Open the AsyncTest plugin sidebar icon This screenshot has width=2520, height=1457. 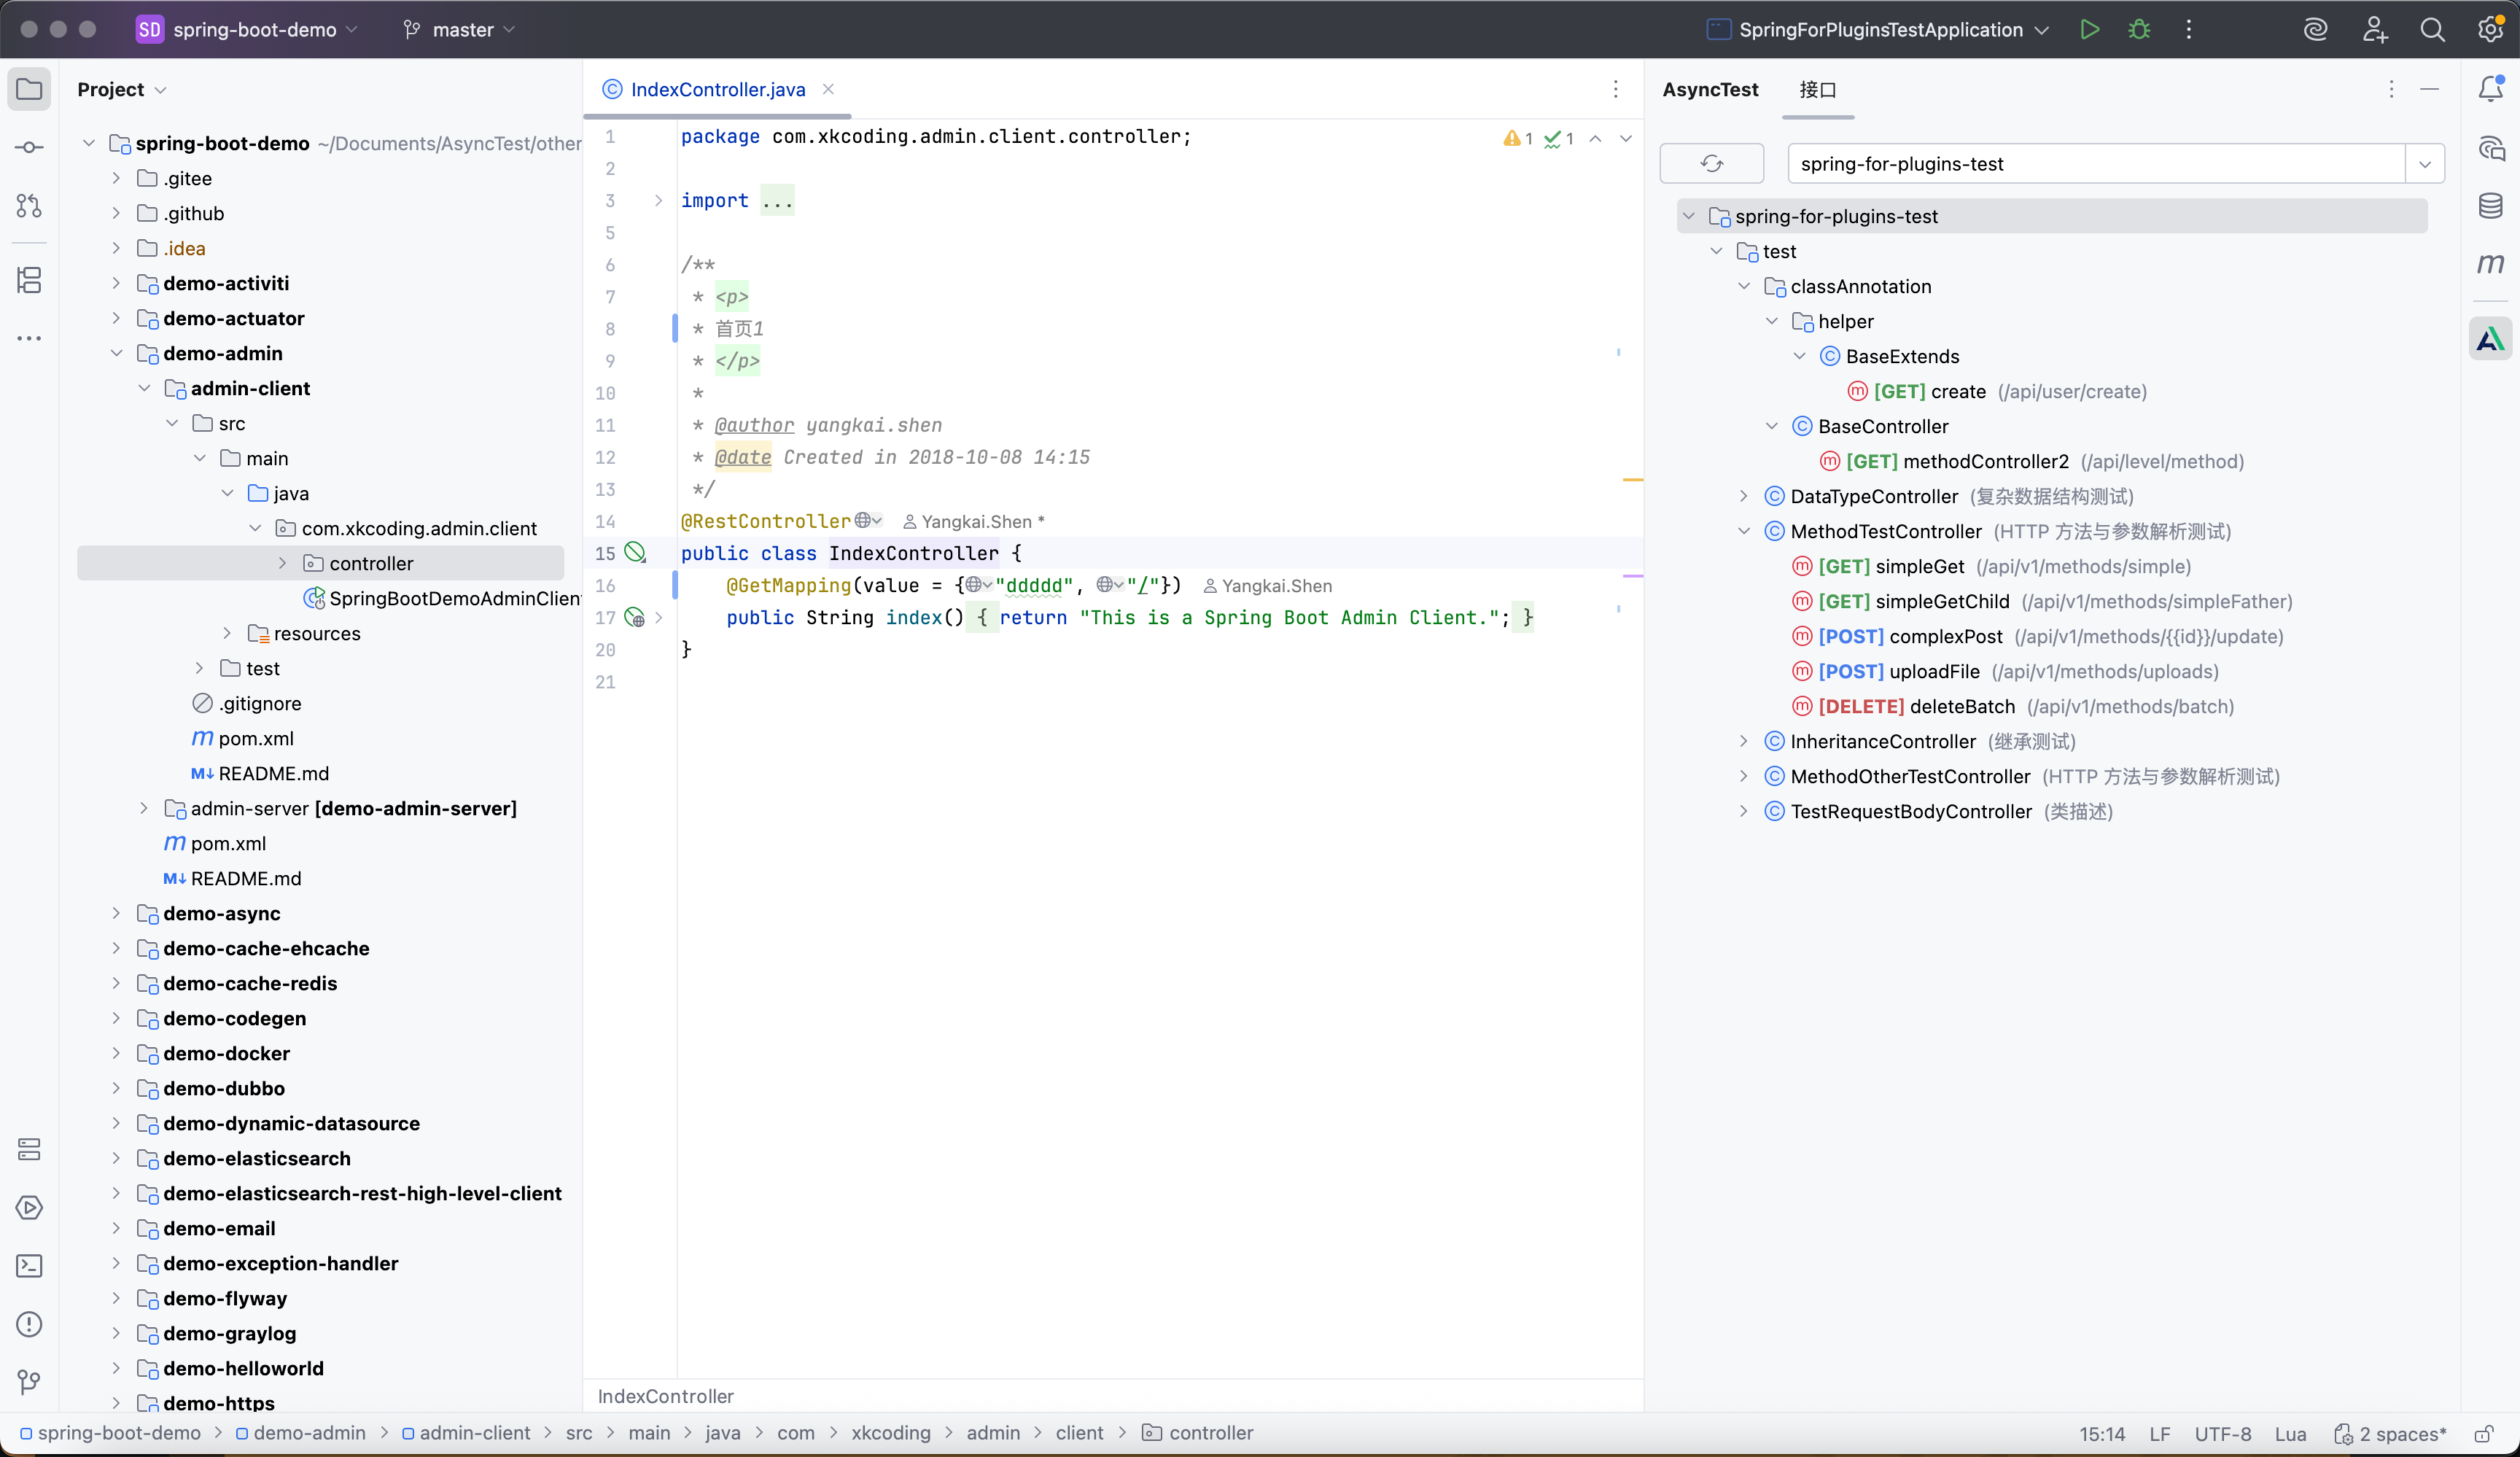2490,340
